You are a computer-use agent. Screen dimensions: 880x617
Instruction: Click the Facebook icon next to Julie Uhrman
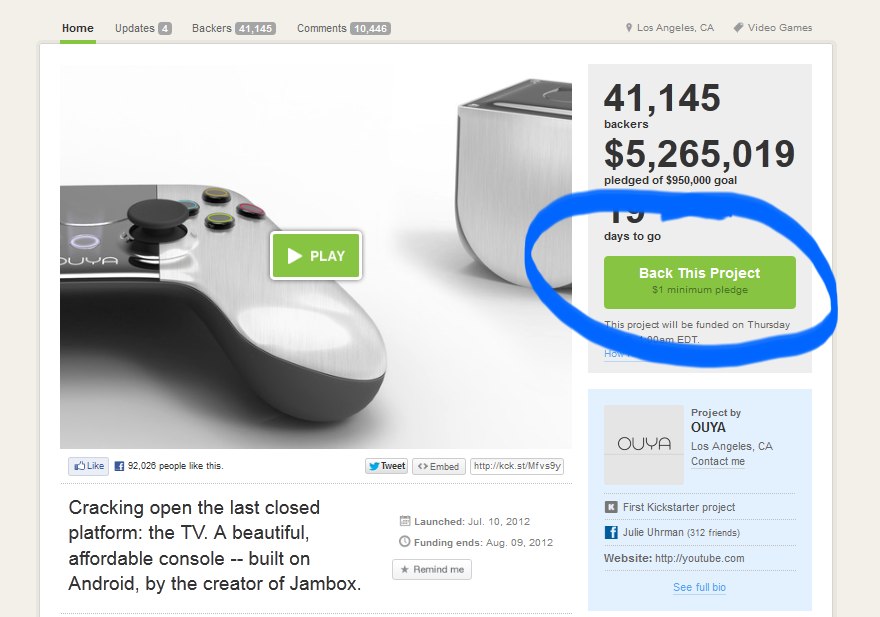[x=611, y=532]
